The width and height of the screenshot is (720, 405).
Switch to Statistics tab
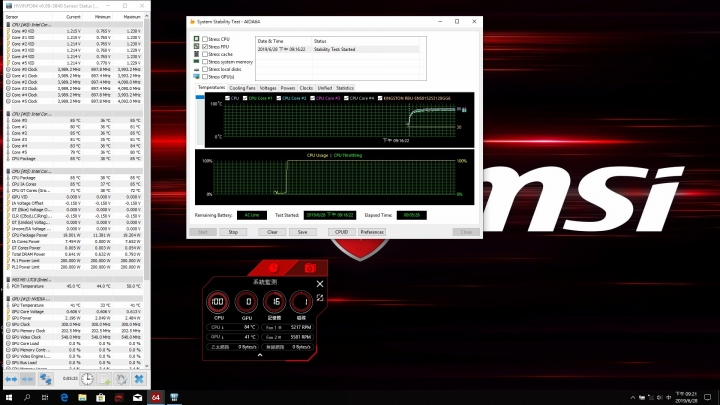coord(345,88)
